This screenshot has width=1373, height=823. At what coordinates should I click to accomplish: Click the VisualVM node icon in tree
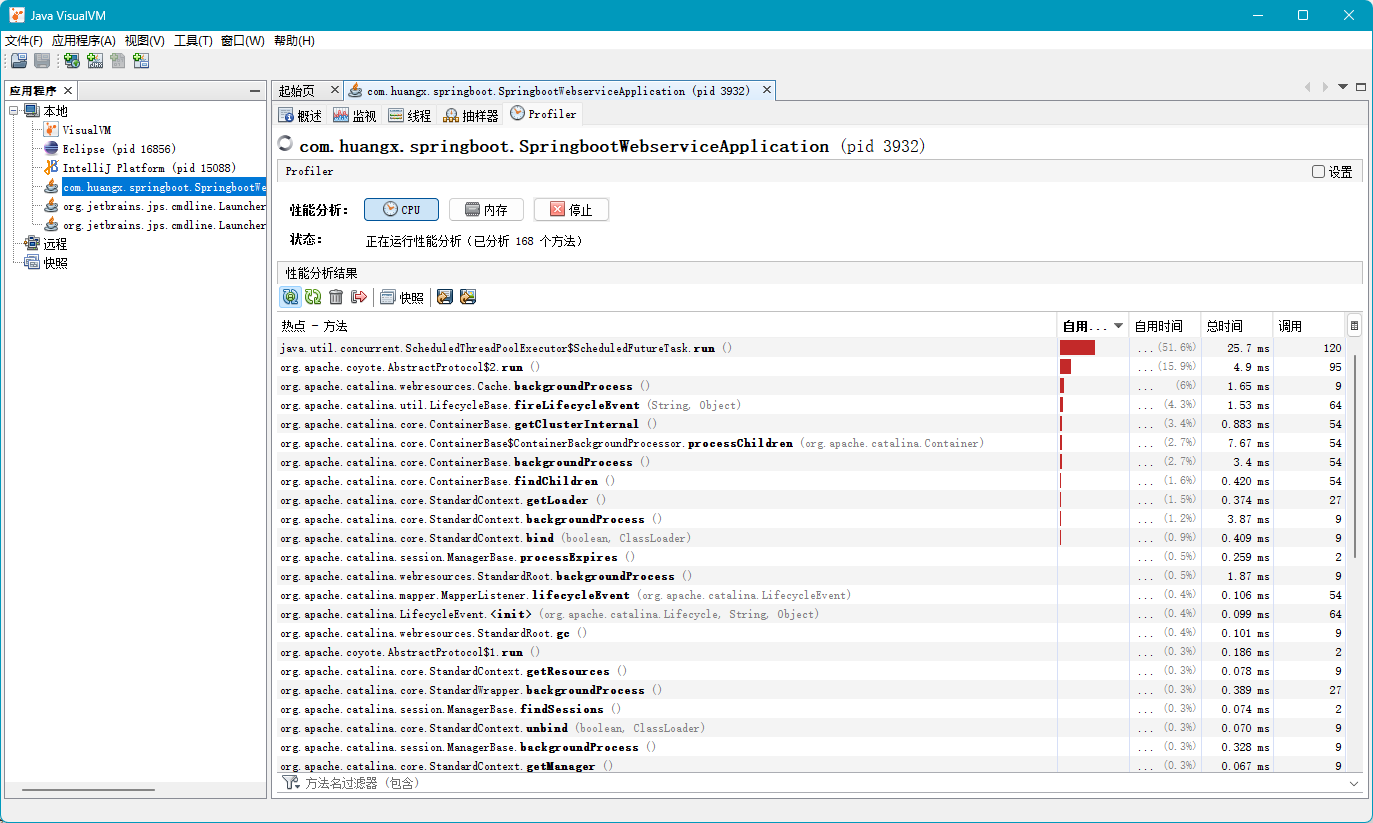point(51,130)
